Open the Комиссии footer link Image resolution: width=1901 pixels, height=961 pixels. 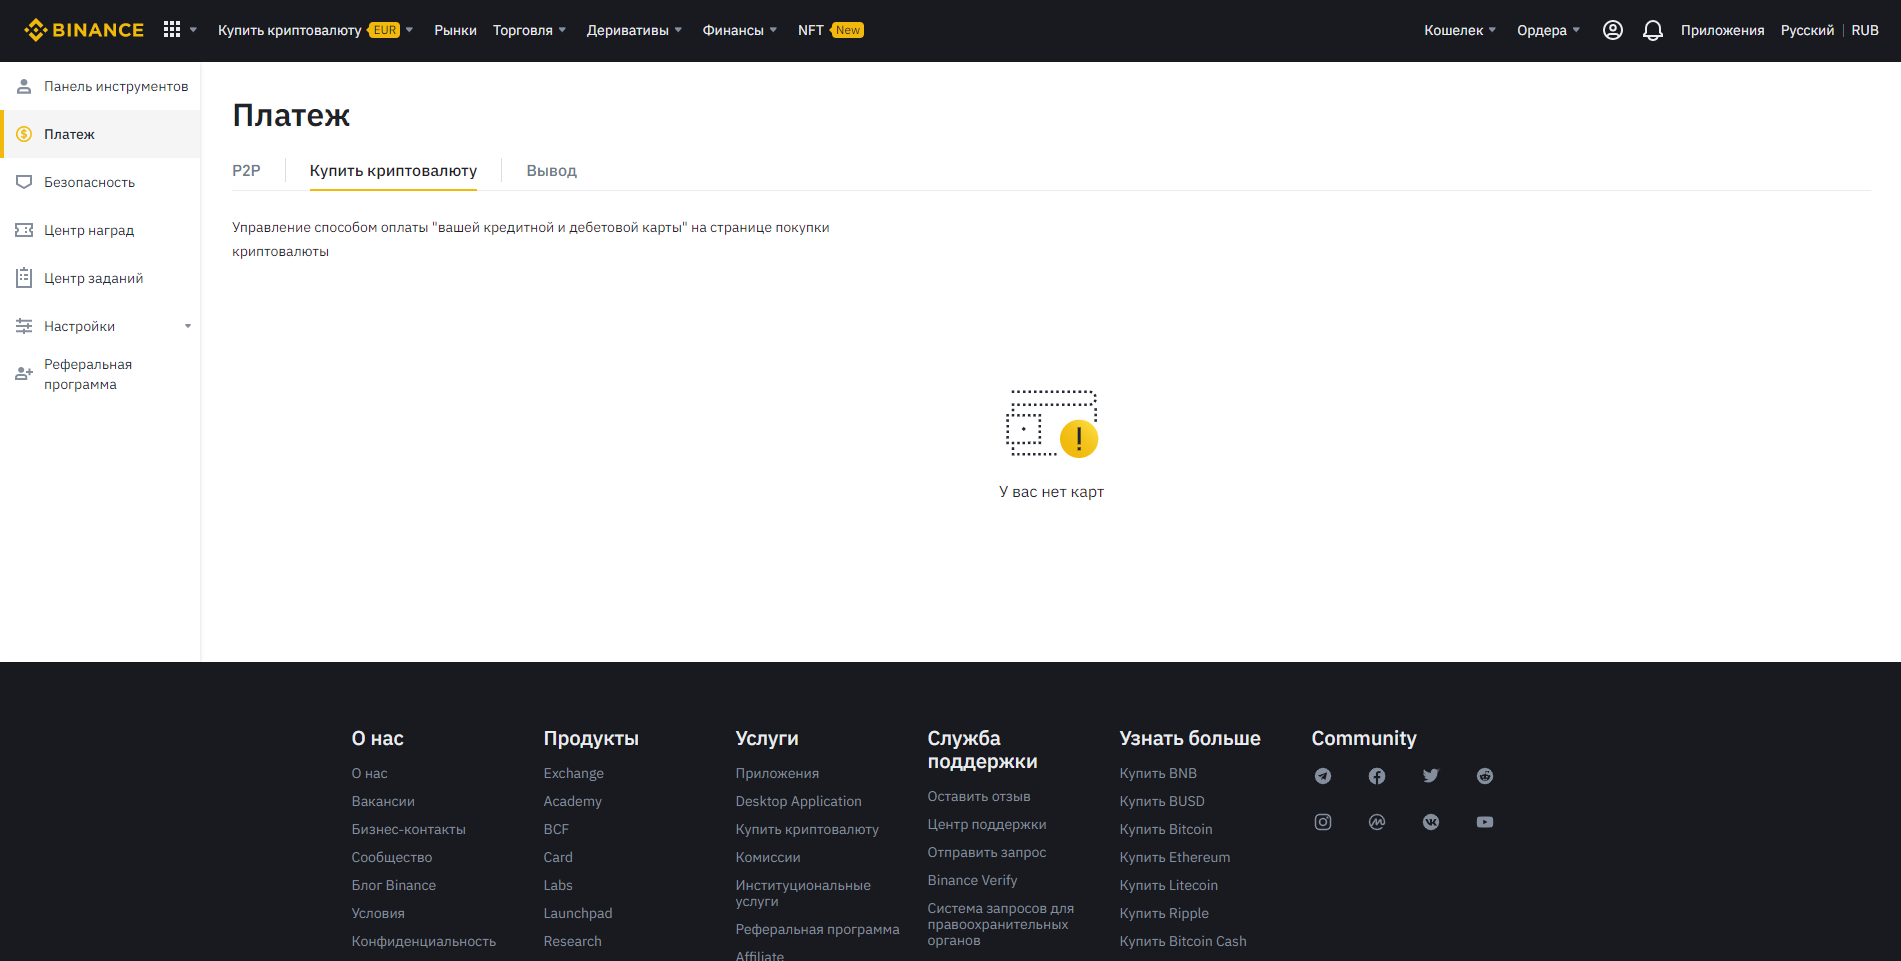[x=767, y=857]
